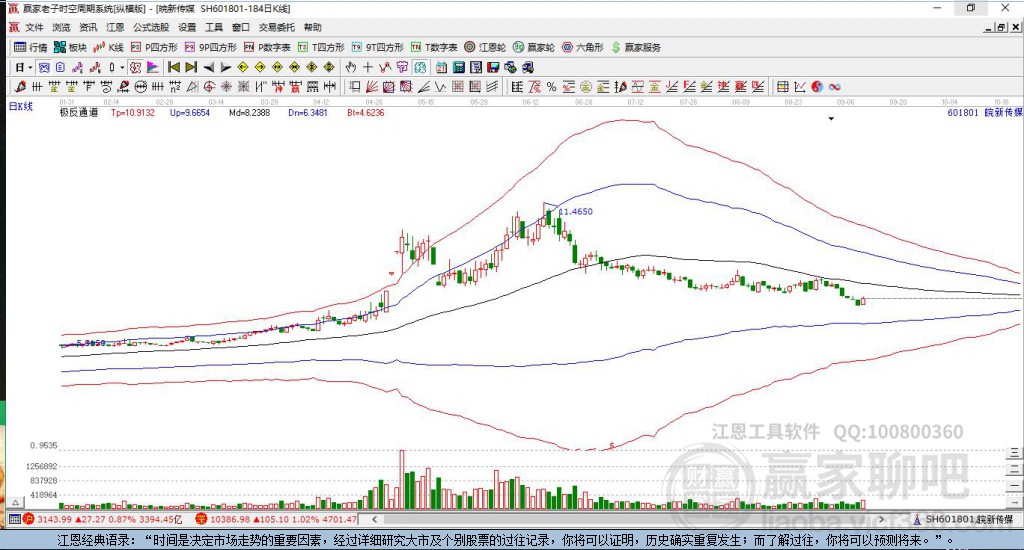Screen dimensions: 1024x550
Task: Step chart backward with black left arrow
Action: [208, 67]
